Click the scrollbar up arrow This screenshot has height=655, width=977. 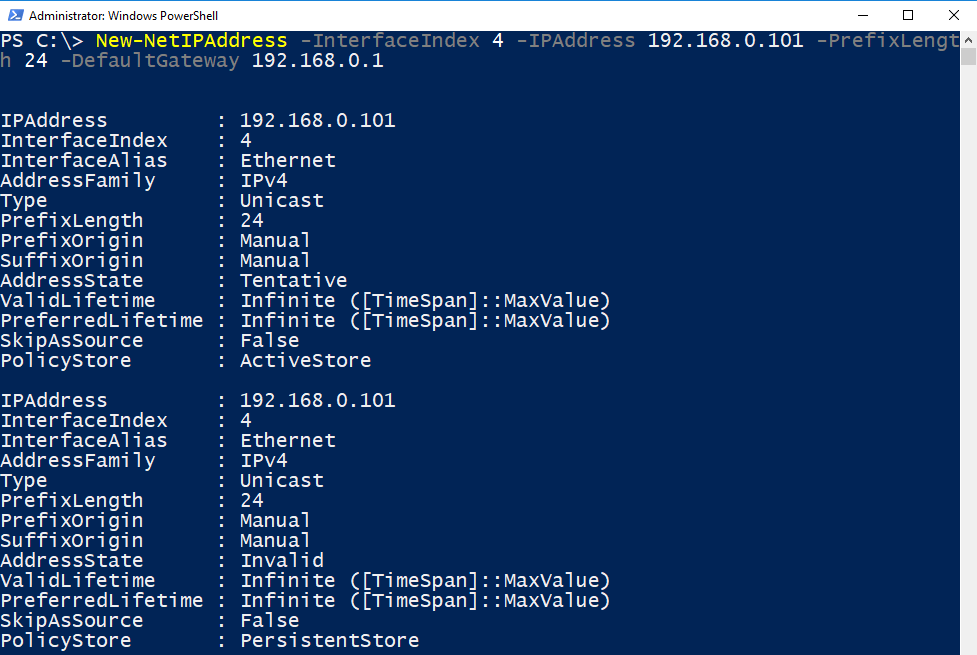pyautogui.click(x=968, y=39)
